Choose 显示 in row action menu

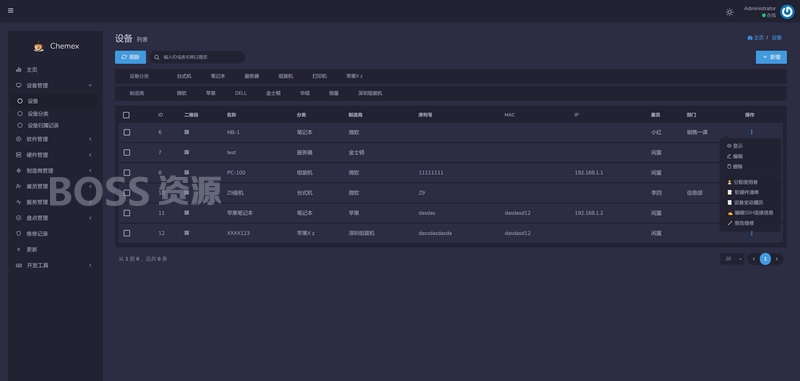735,146
